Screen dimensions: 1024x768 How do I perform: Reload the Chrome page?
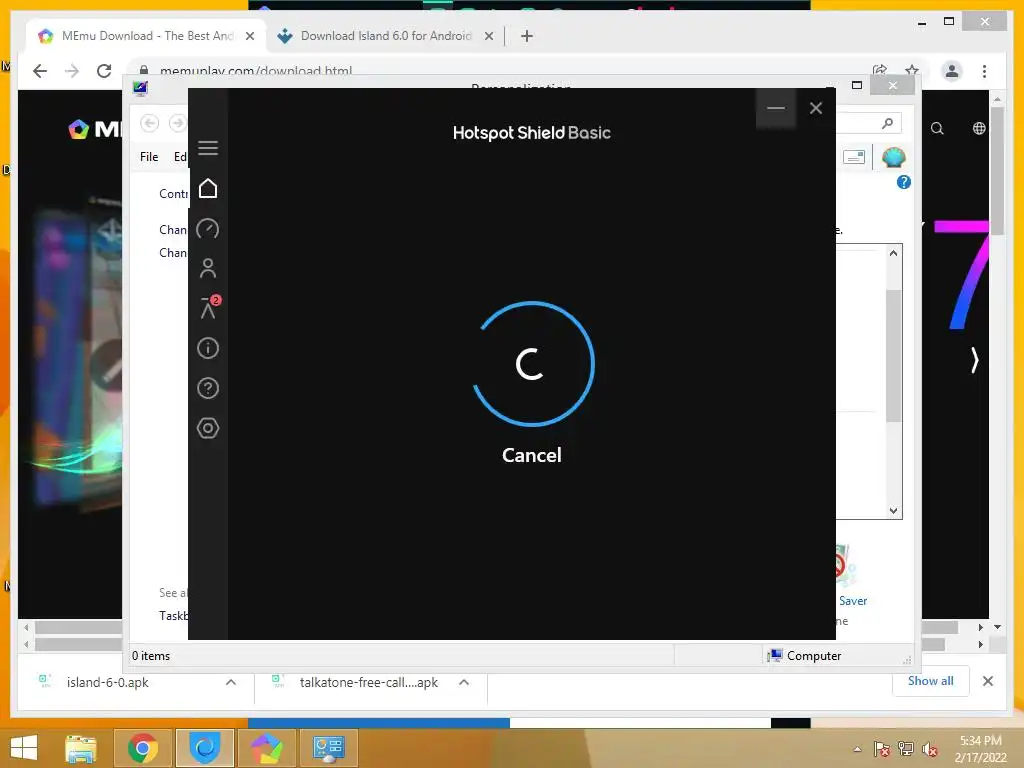point(104,71)
